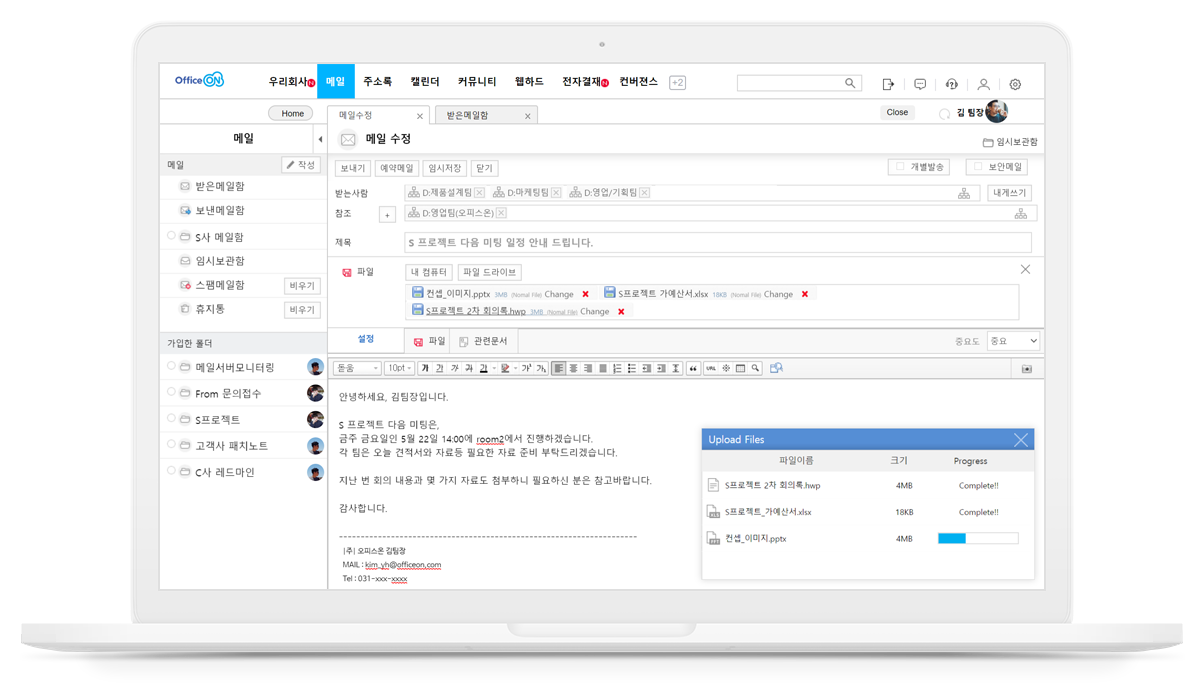Viewport: 1204px width, 688px height.
Task: Click the blockquote icon in editor toolbar
Action: coord(694,368)
